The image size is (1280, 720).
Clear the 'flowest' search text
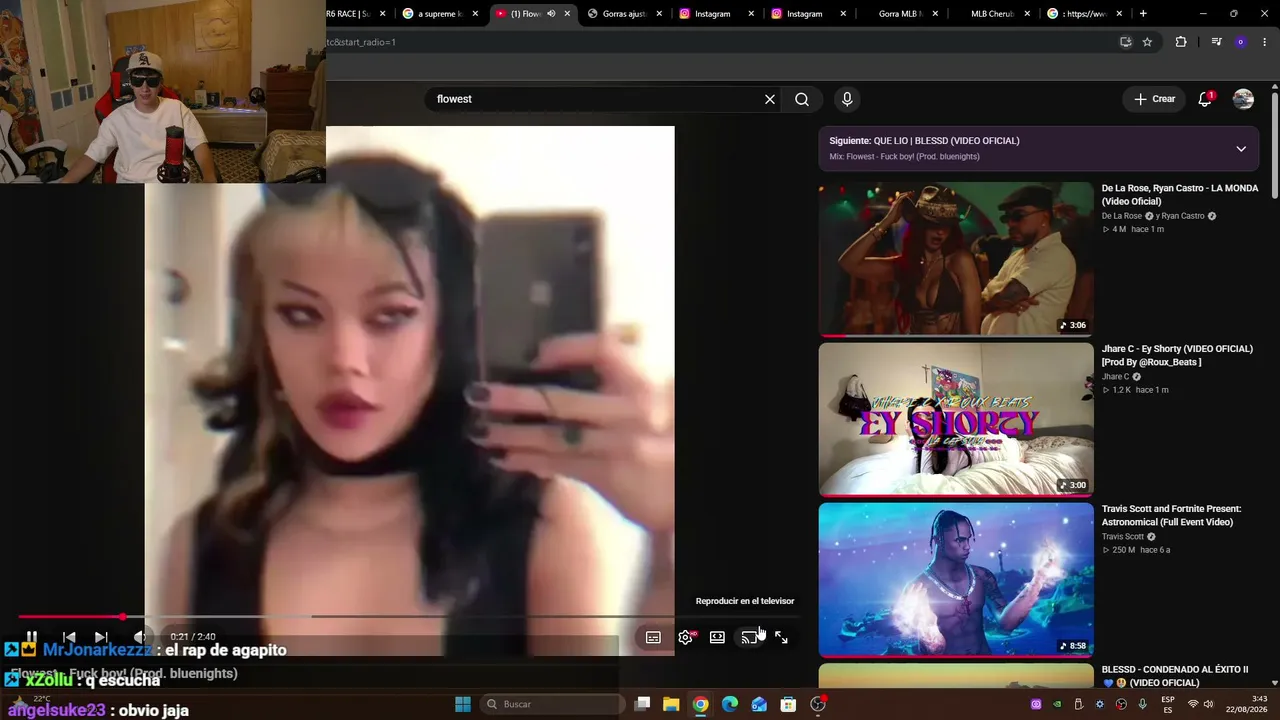(x=770, y=99)
